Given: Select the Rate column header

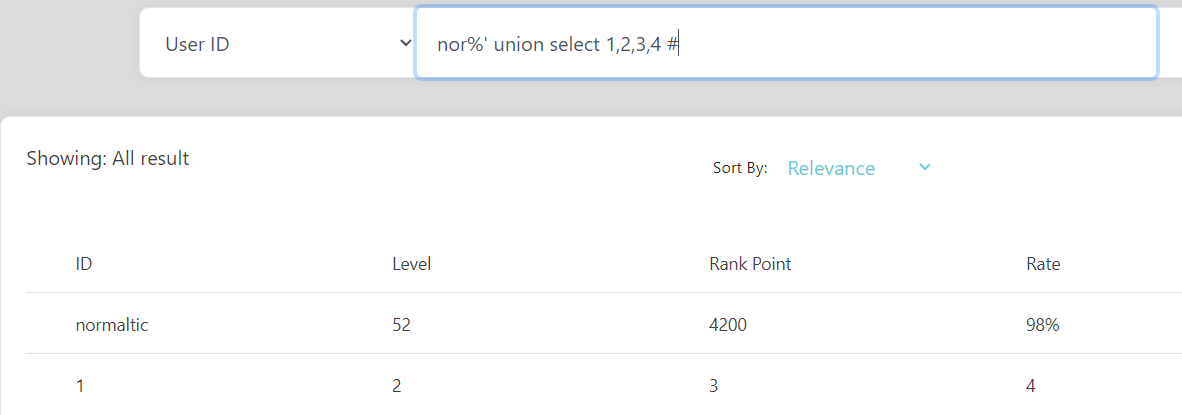Looking at the screenshot, I should click(1043, 264).
